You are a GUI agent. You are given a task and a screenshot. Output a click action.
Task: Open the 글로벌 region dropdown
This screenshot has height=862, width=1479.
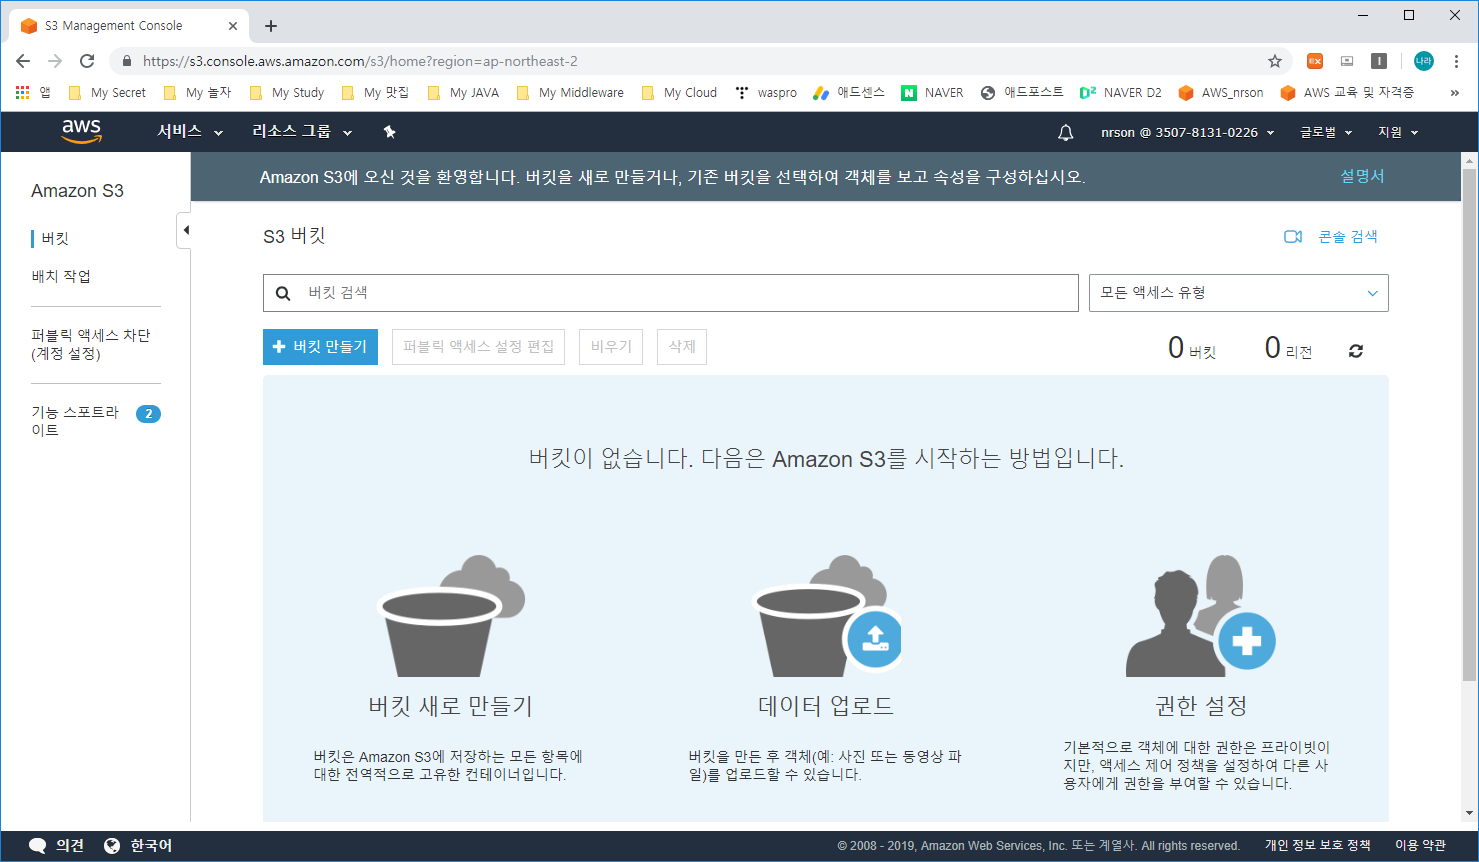pos(1326,132)
